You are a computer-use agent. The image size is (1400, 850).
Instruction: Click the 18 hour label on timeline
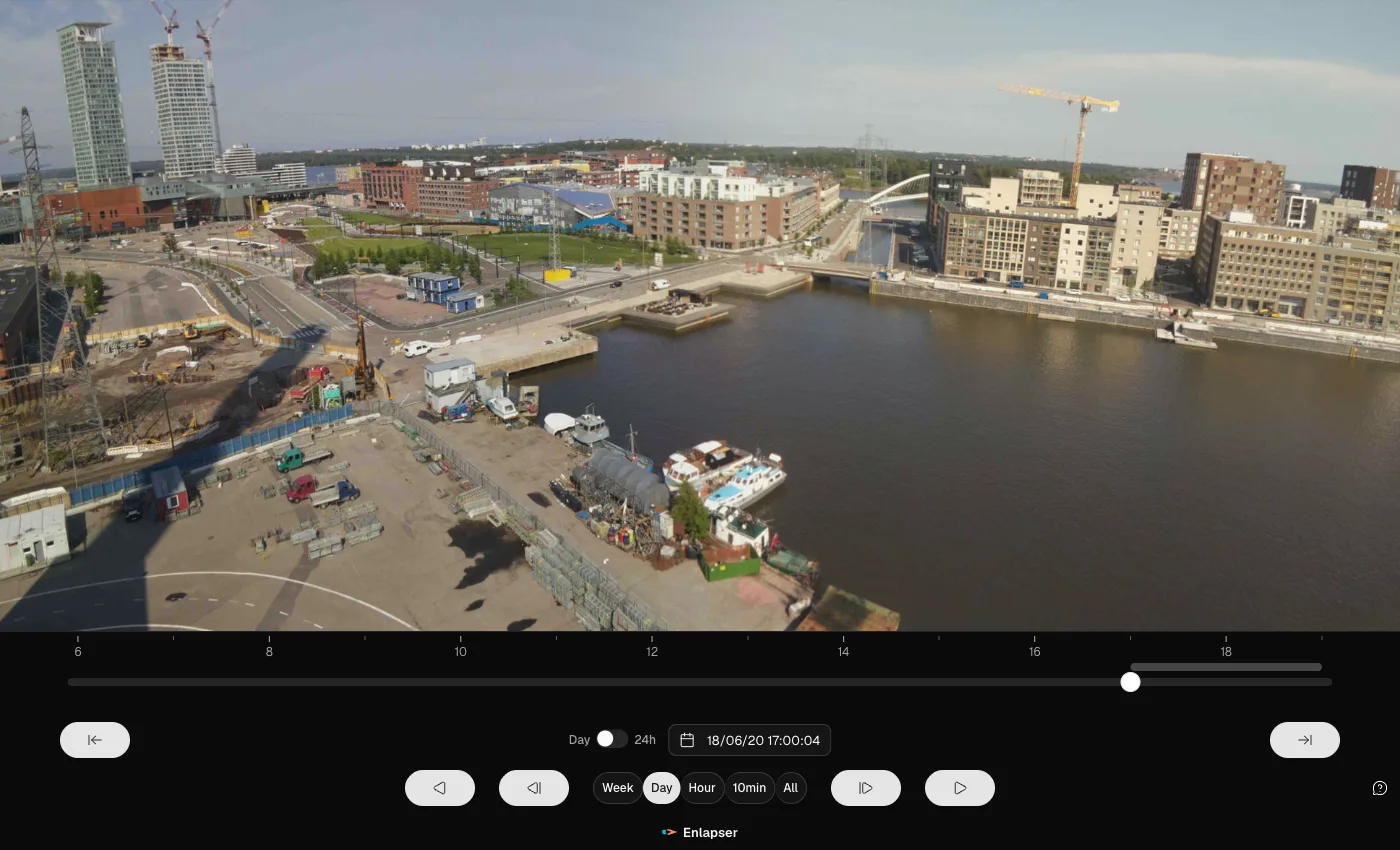[x=1226, y=652]
